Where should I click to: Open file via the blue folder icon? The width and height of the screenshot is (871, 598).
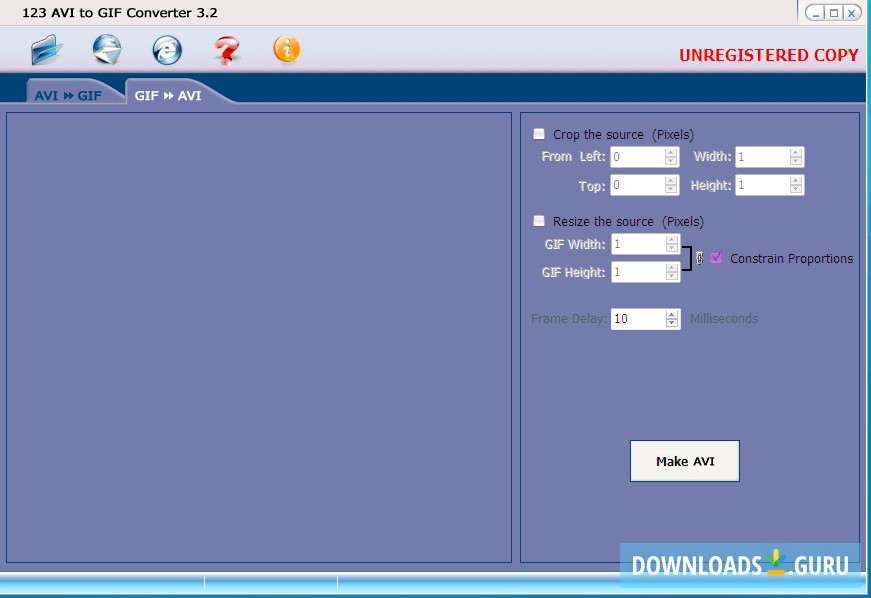pyautogui.click(x=47, y=50)
